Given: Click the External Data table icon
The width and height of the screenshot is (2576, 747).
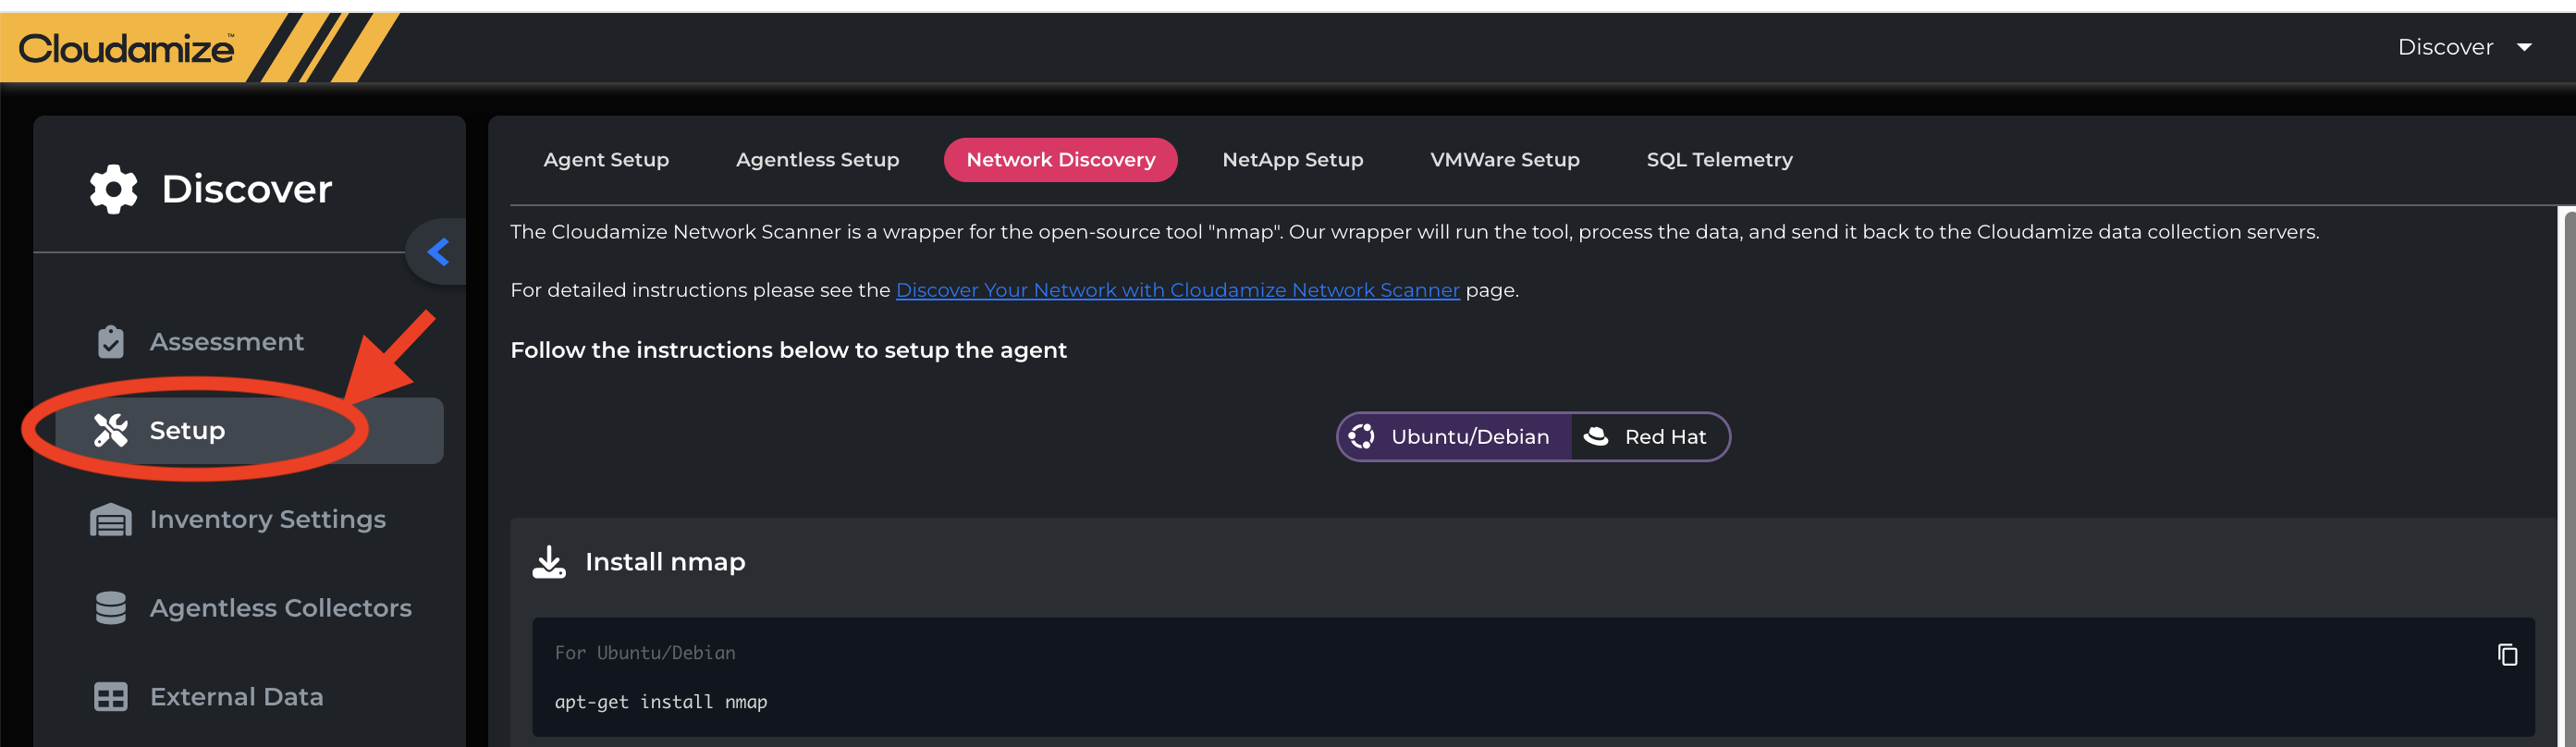Looking at the screenshot, I should pyautogui.click(x=111, y=697).
